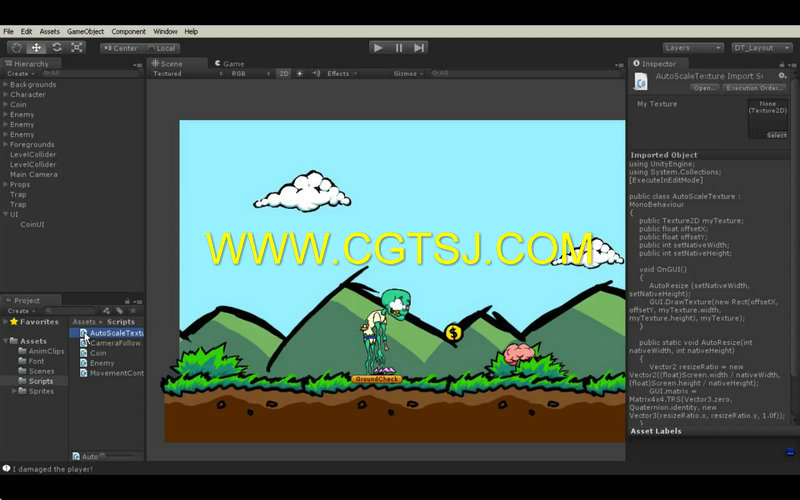Open the File menu
The image size is (800, 500).
(x=8, y=32)
